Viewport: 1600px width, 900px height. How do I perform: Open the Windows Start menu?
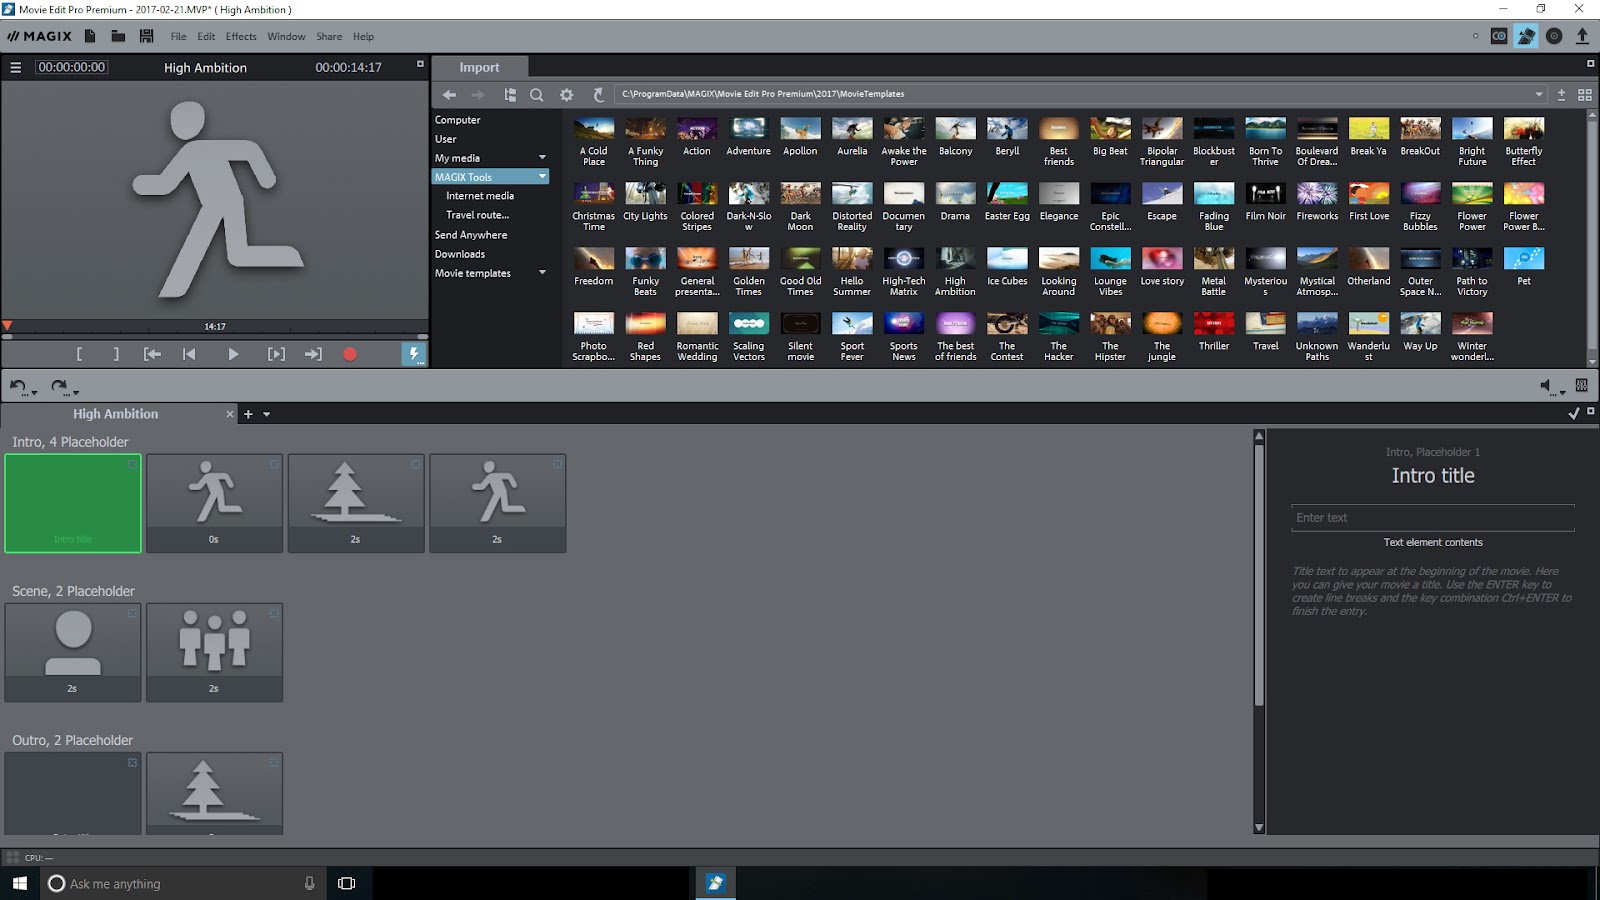pos(20,883)
